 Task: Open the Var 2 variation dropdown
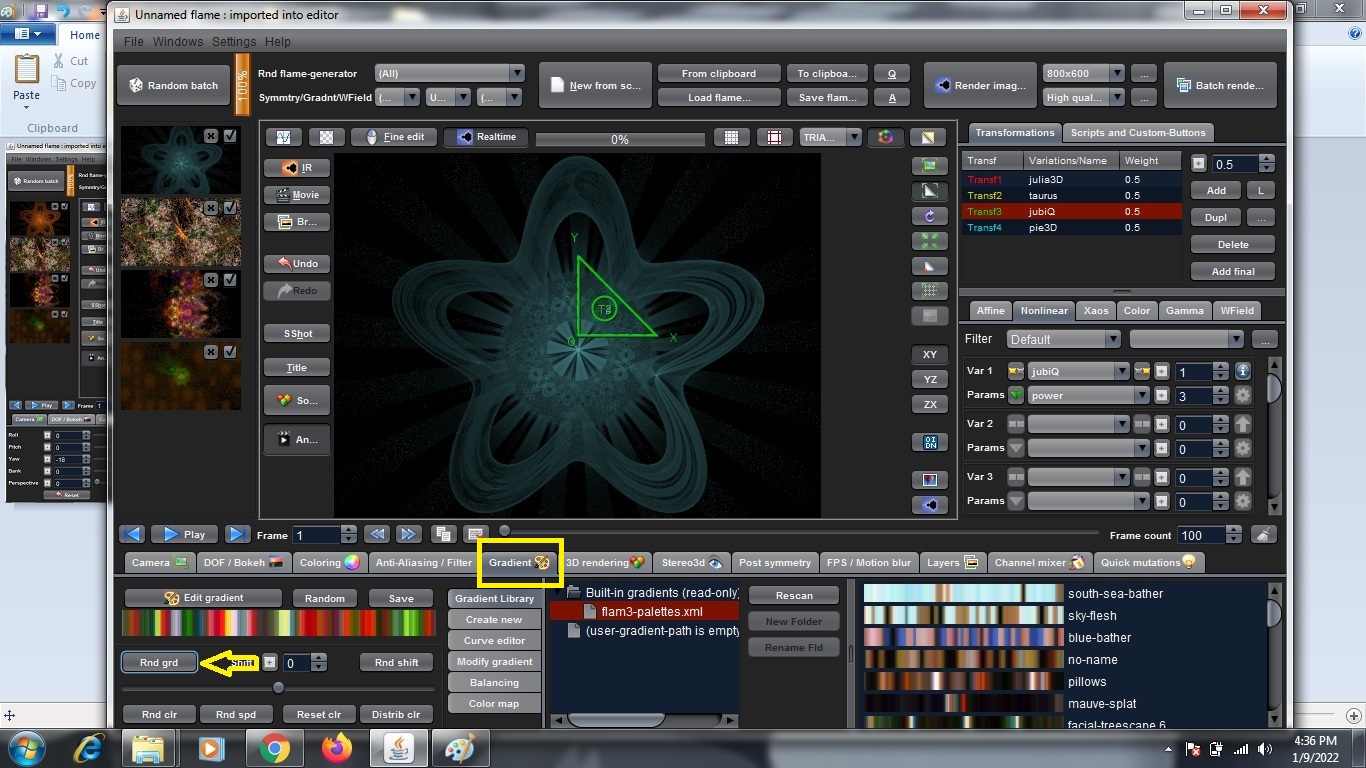1078,424
